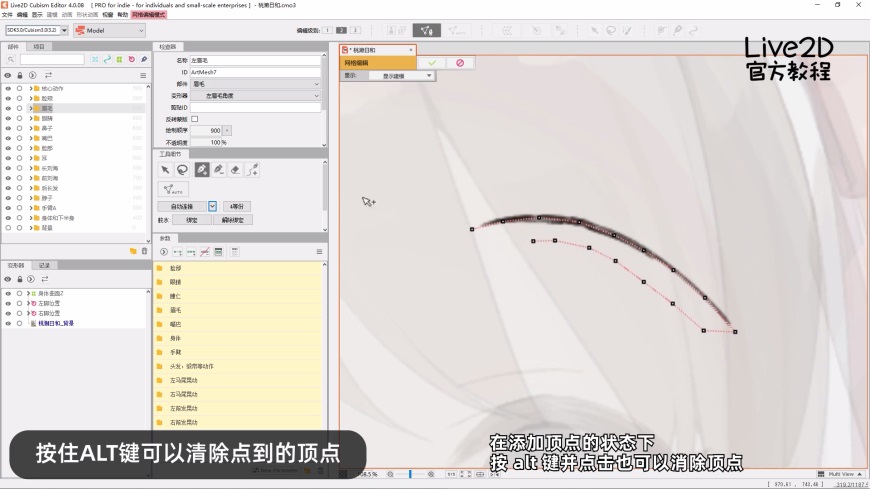Switch to the 项目 tab

(x=39, y=47)
